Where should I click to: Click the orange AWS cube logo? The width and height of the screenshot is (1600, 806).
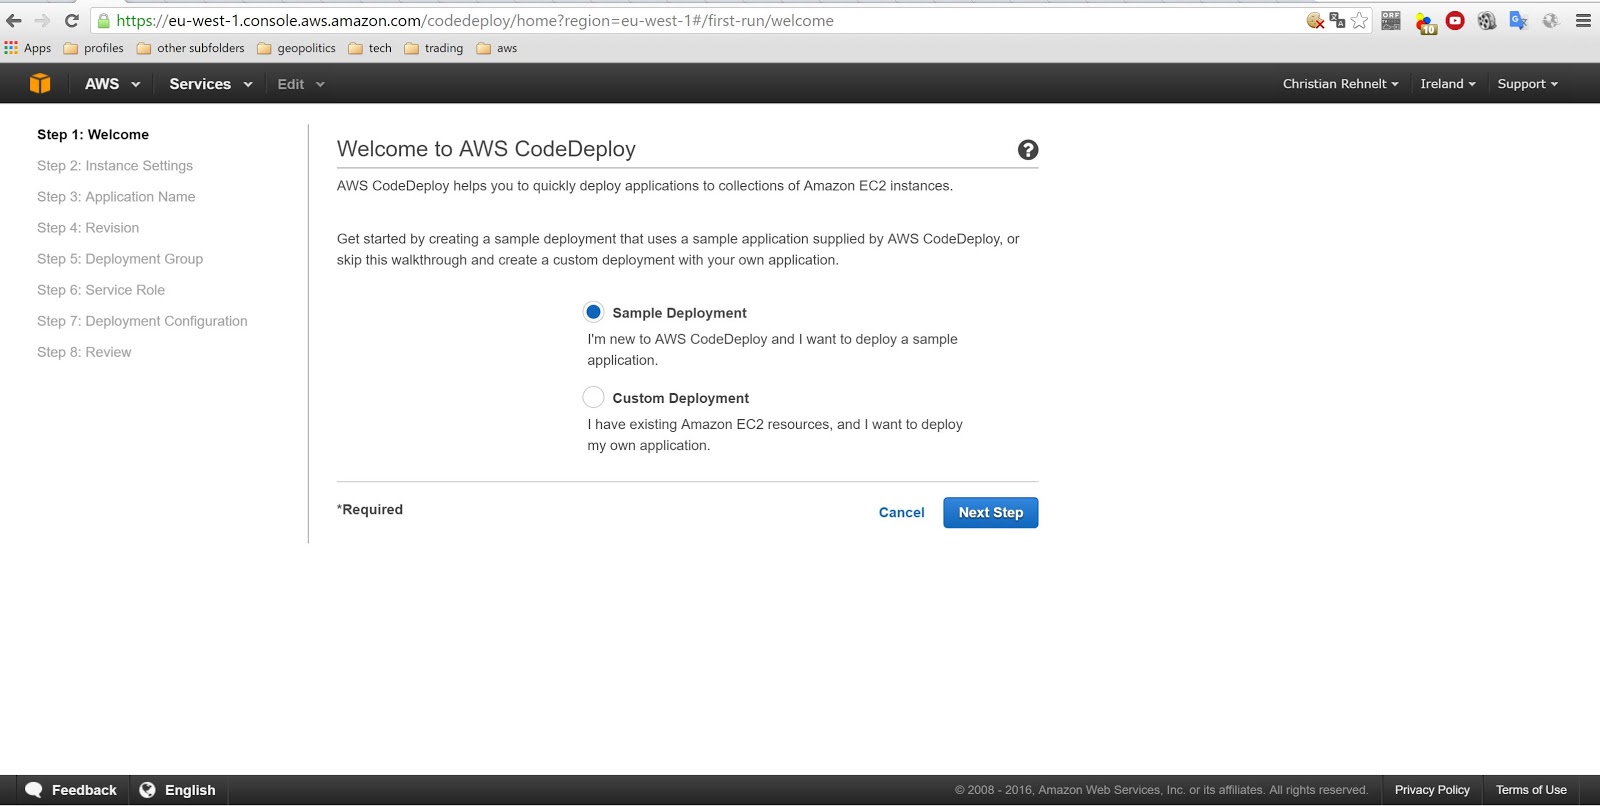click(x=40, y=84)
